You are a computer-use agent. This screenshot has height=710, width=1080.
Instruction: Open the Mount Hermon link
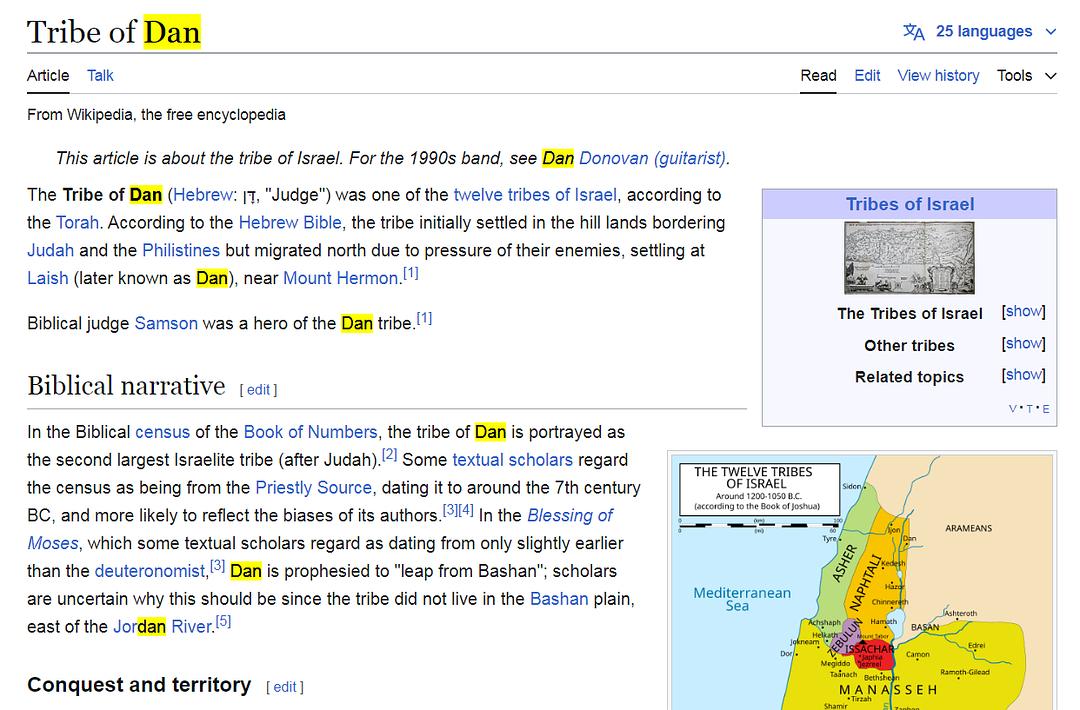341,278
